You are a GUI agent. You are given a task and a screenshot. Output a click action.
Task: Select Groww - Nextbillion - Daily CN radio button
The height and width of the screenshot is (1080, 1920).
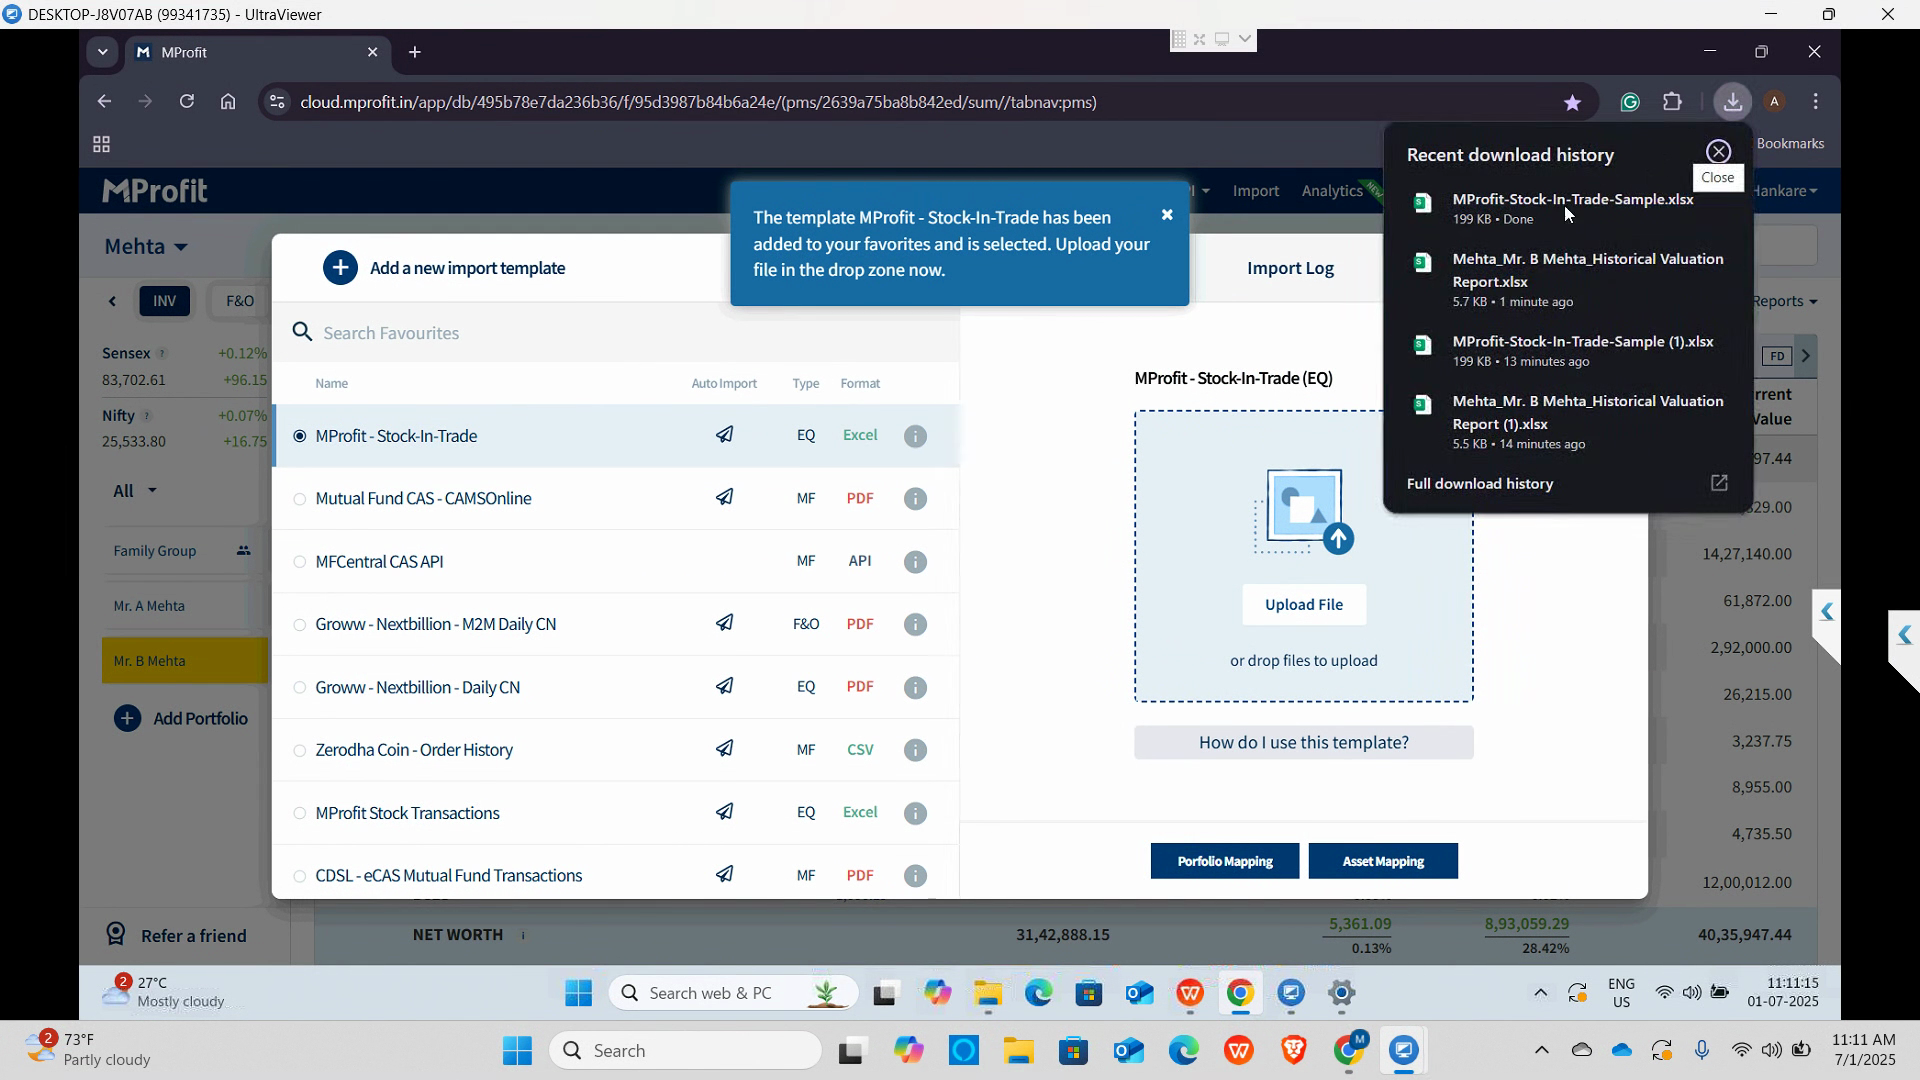coord(299,688)
